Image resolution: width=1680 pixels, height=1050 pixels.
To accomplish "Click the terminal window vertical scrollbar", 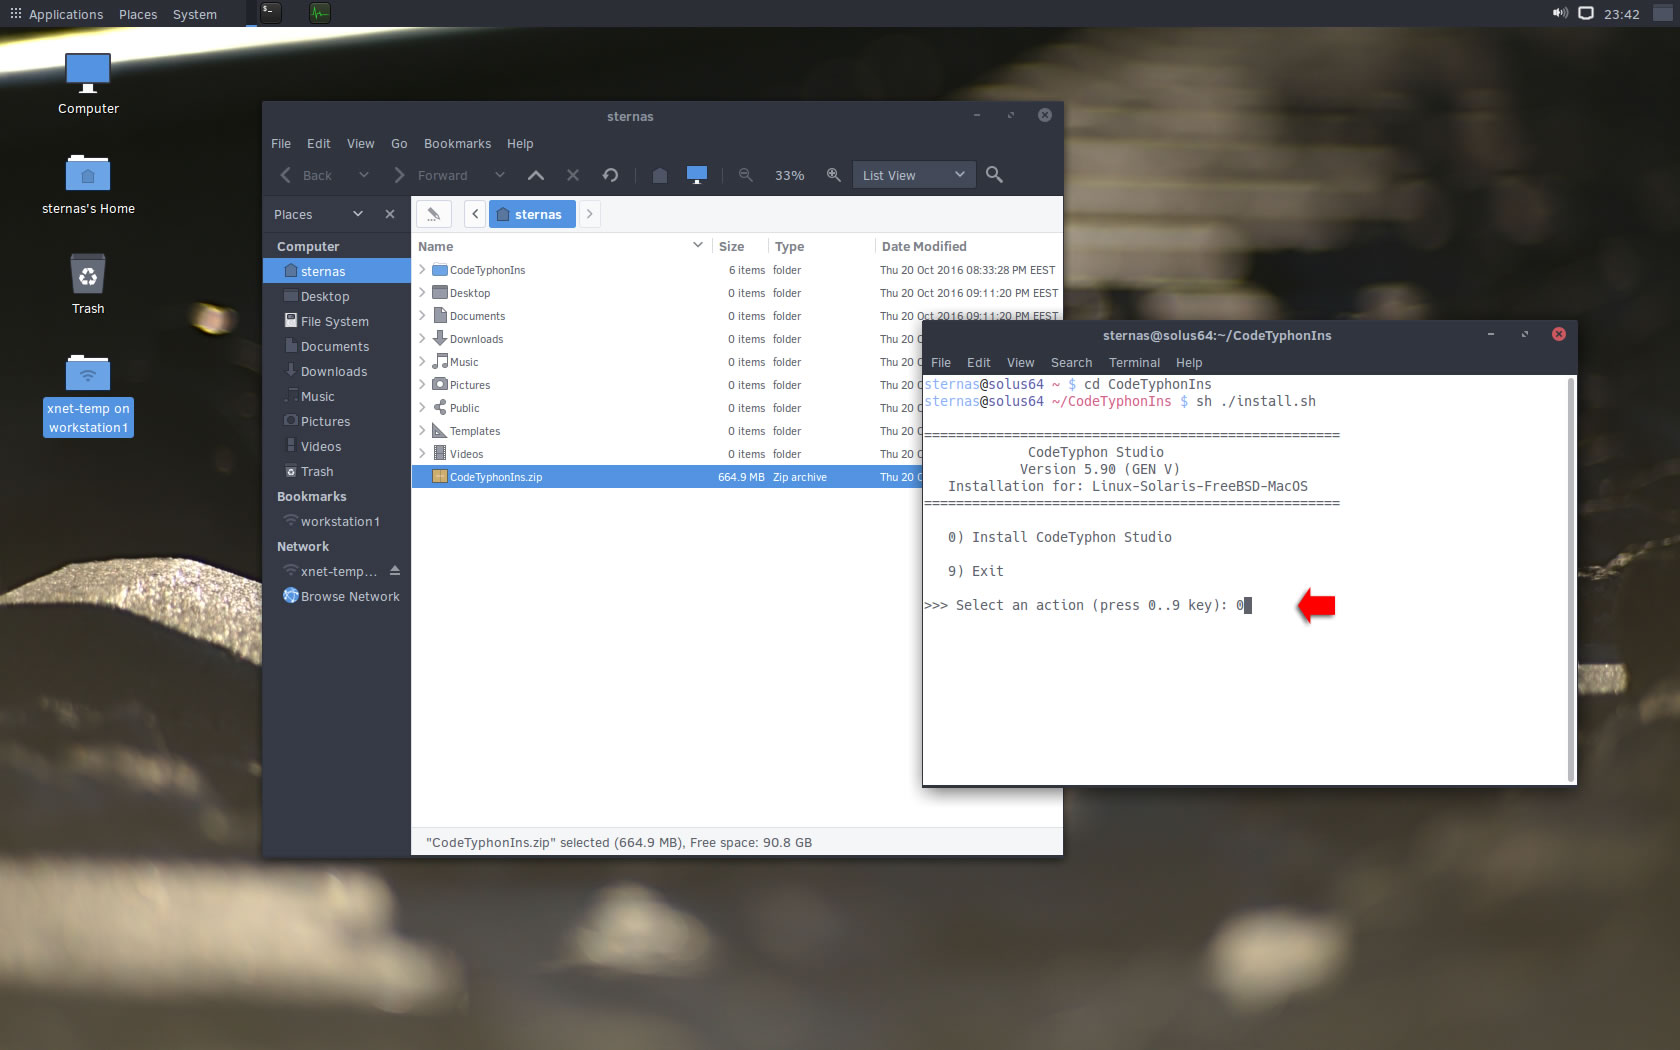I will 1572,580.
